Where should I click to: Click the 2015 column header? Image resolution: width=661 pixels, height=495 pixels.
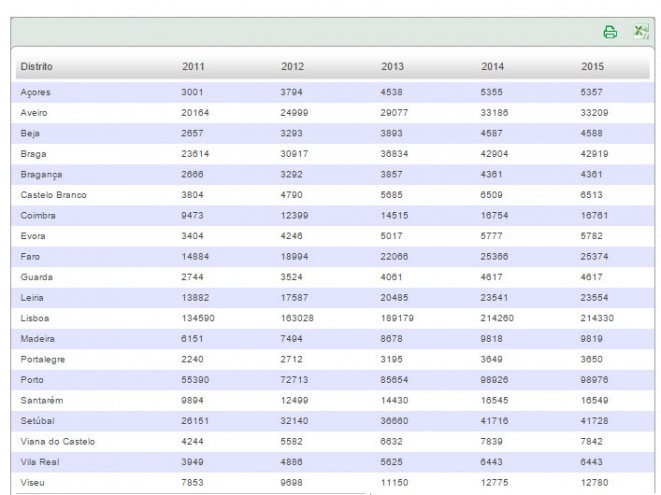[592, 67]
